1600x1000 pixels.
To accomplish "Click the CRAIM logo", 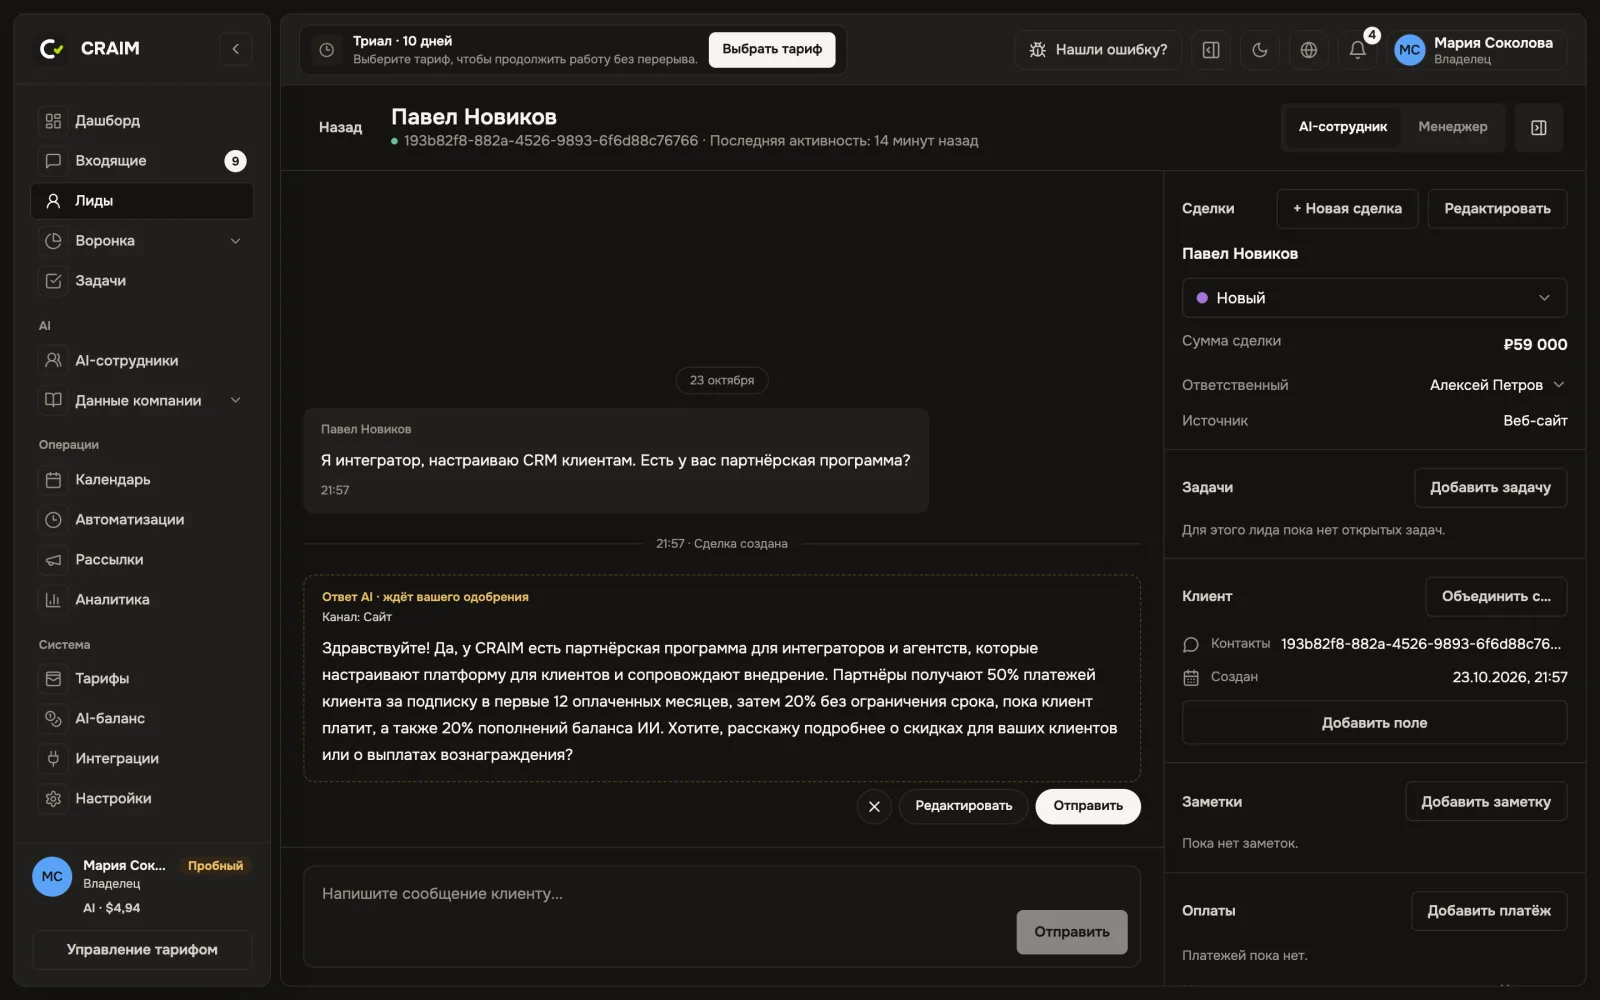I will [x=89, y=48].
